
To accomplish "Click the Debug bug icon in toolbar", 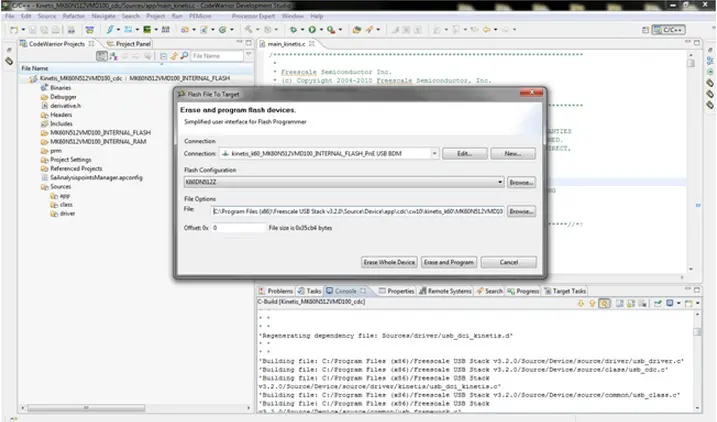I will tap(293, 30).
